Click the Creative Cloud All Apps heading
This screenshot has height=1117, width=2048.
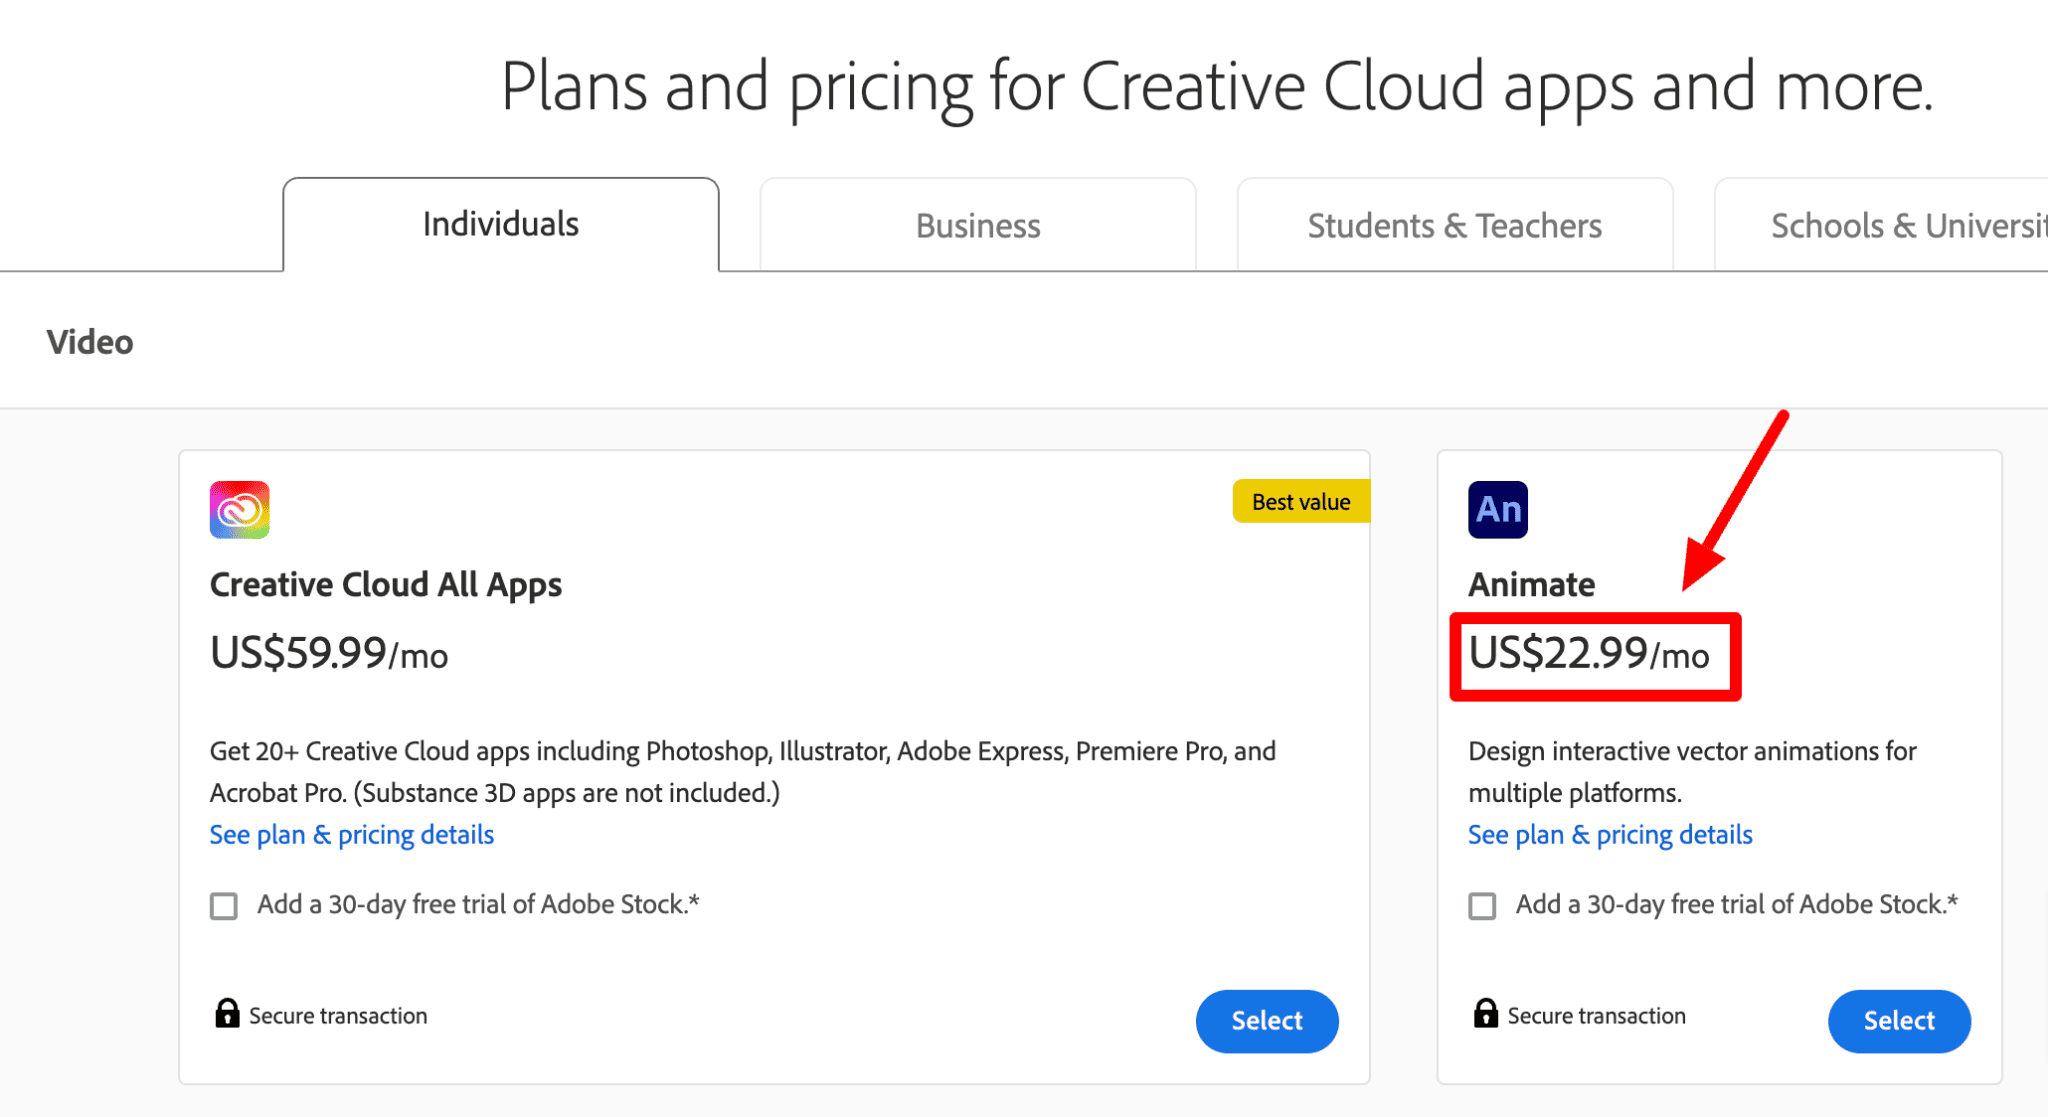tap(385, 584)
